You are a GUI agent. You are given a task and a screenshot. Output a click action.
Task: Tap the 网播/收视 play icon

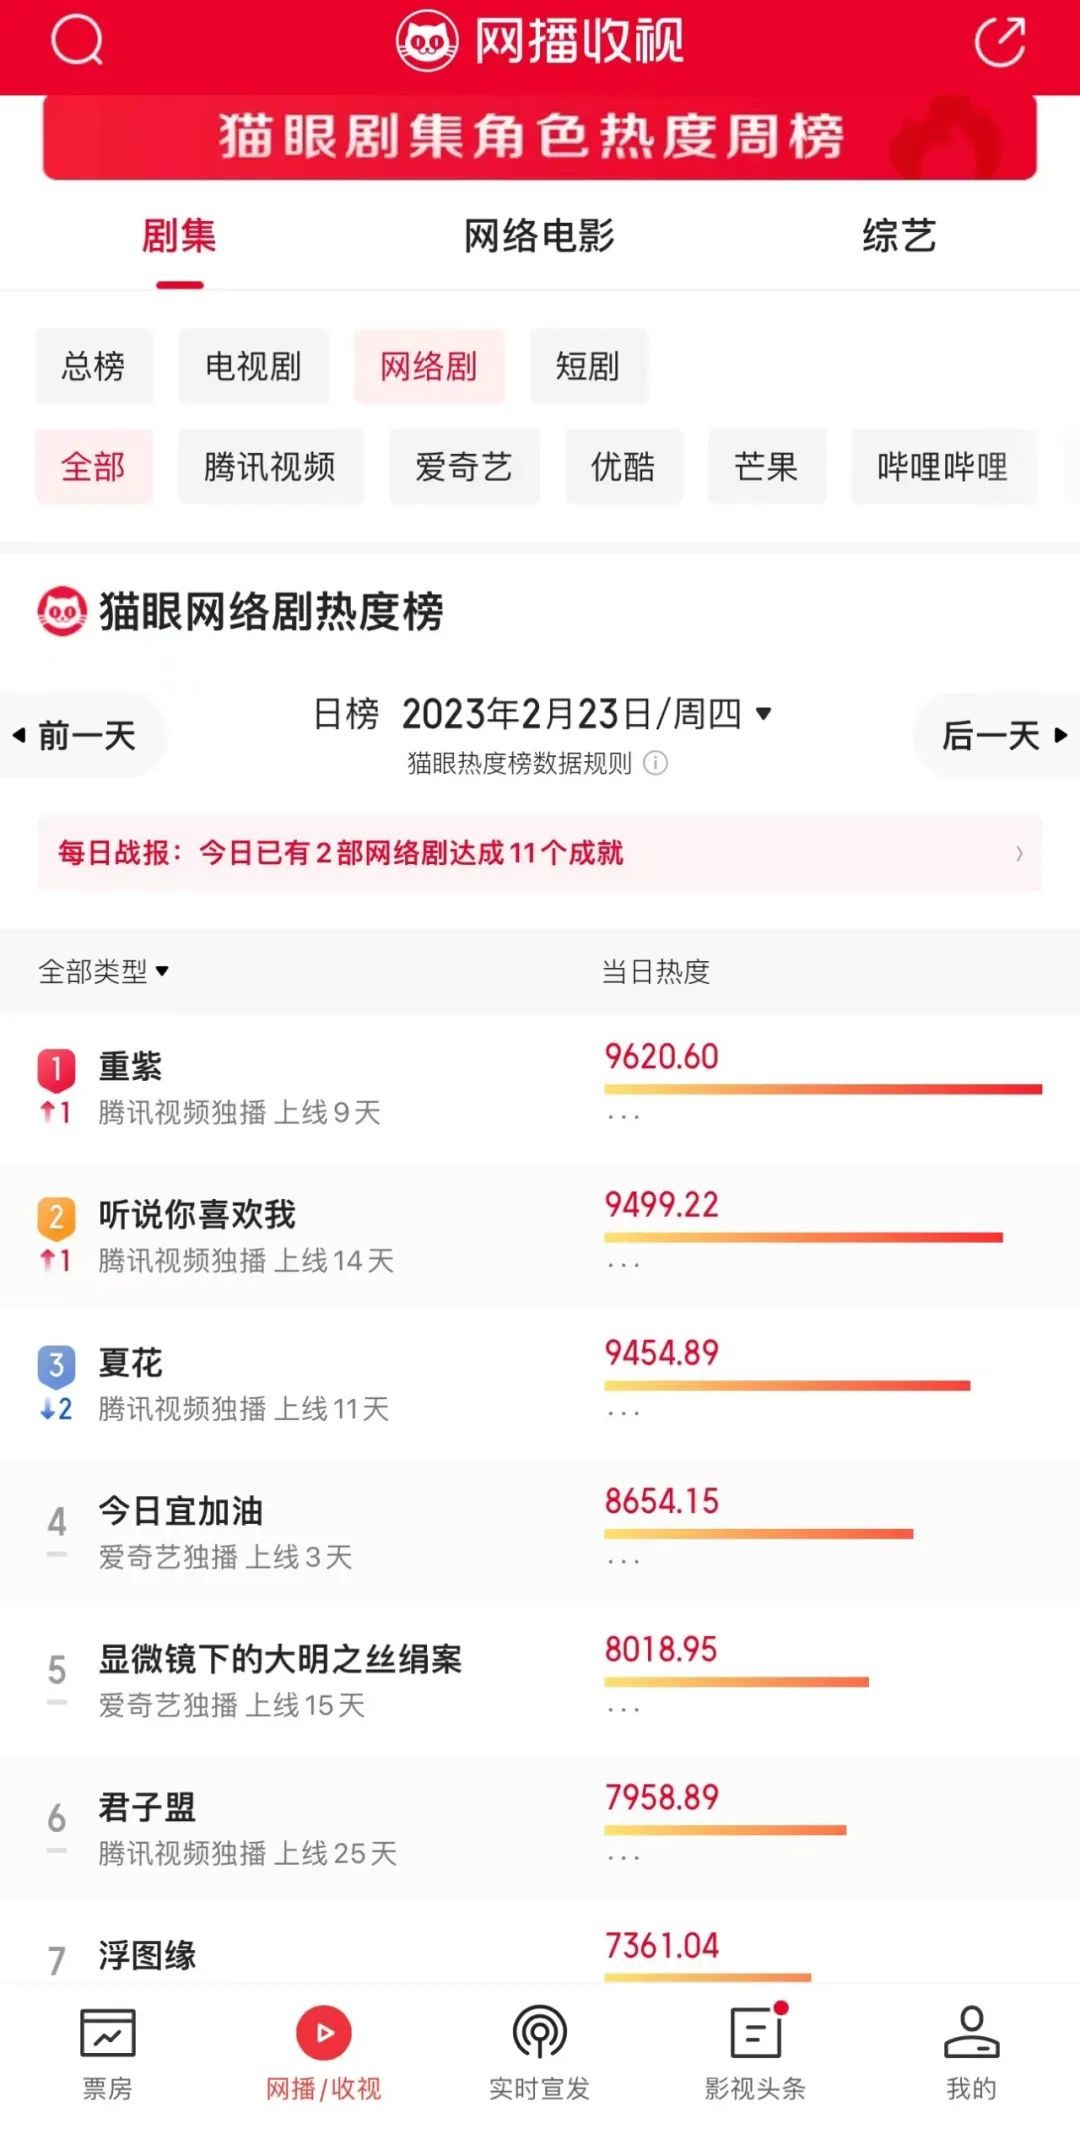click(323, 2033)
